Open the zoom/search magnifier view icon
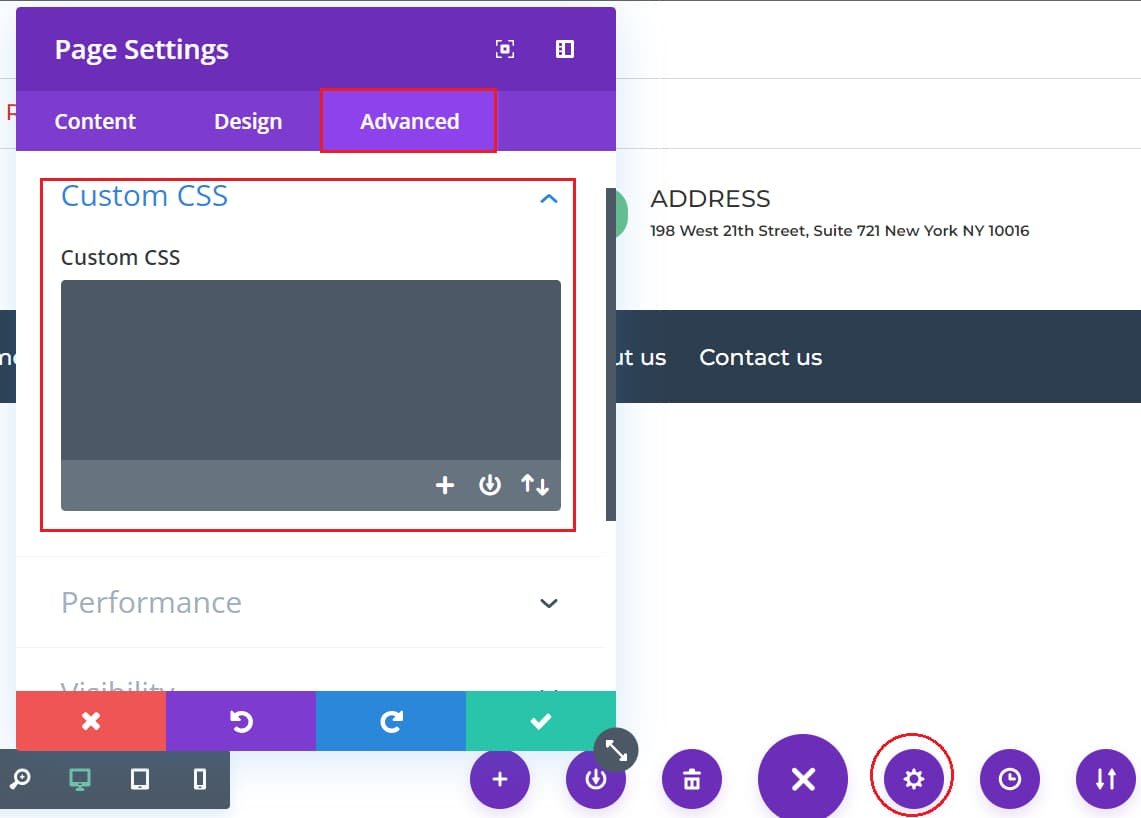1141x818 pixels. click(20, 779)
